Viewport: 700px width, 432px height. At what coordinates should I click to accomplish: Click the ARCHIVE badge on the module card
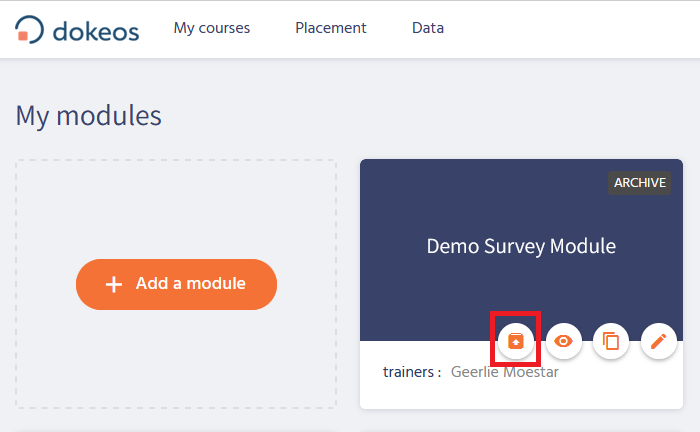pos(640,183)
